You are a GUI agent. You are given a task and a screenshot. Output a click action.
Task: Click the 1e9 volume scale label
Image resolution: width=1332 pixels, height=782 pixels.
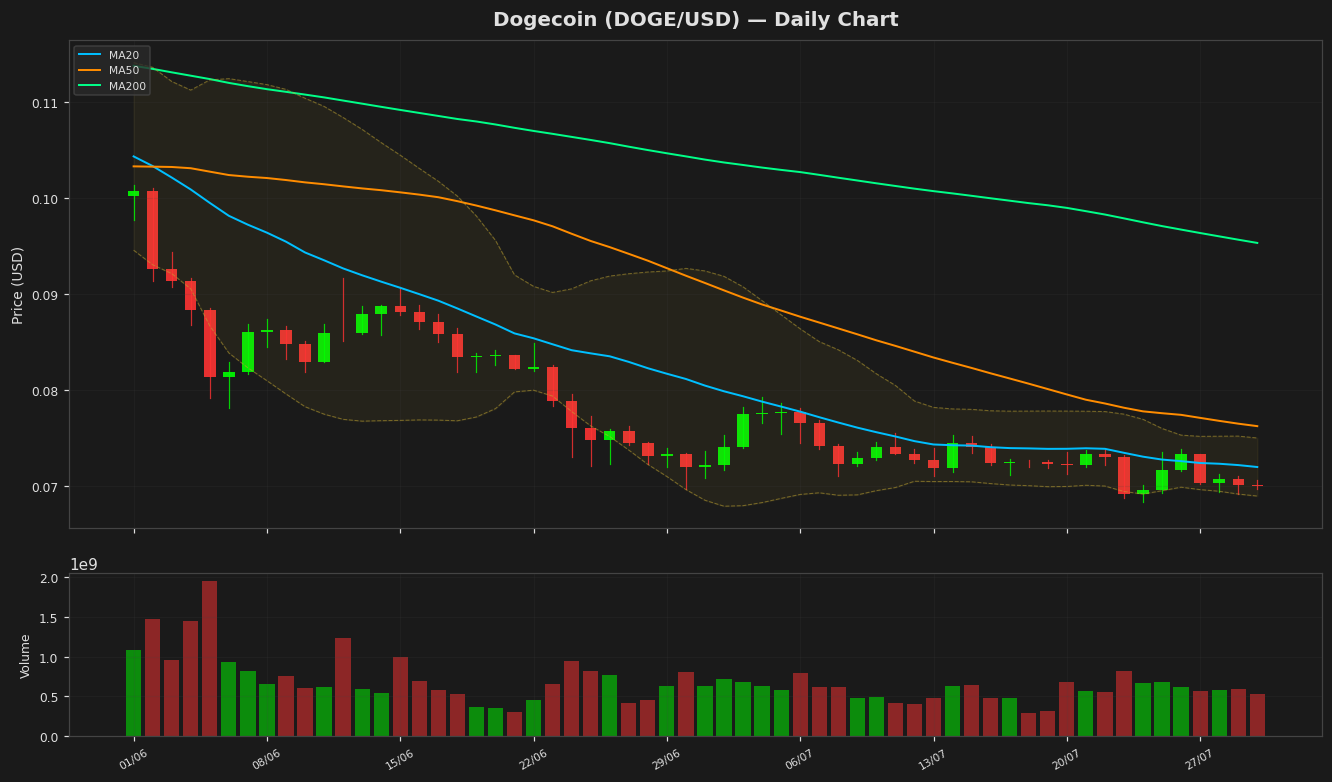(84, 565)
